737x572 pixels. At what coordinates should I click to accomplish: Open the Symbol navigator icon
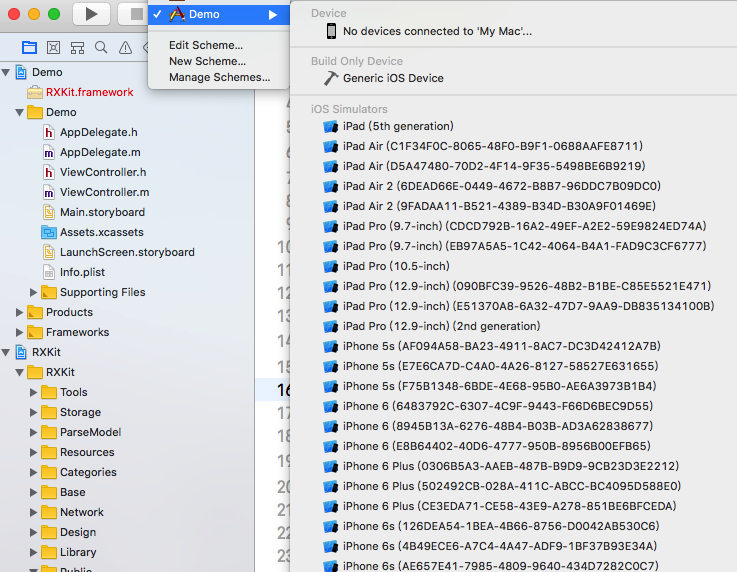(x=78, y=47)
